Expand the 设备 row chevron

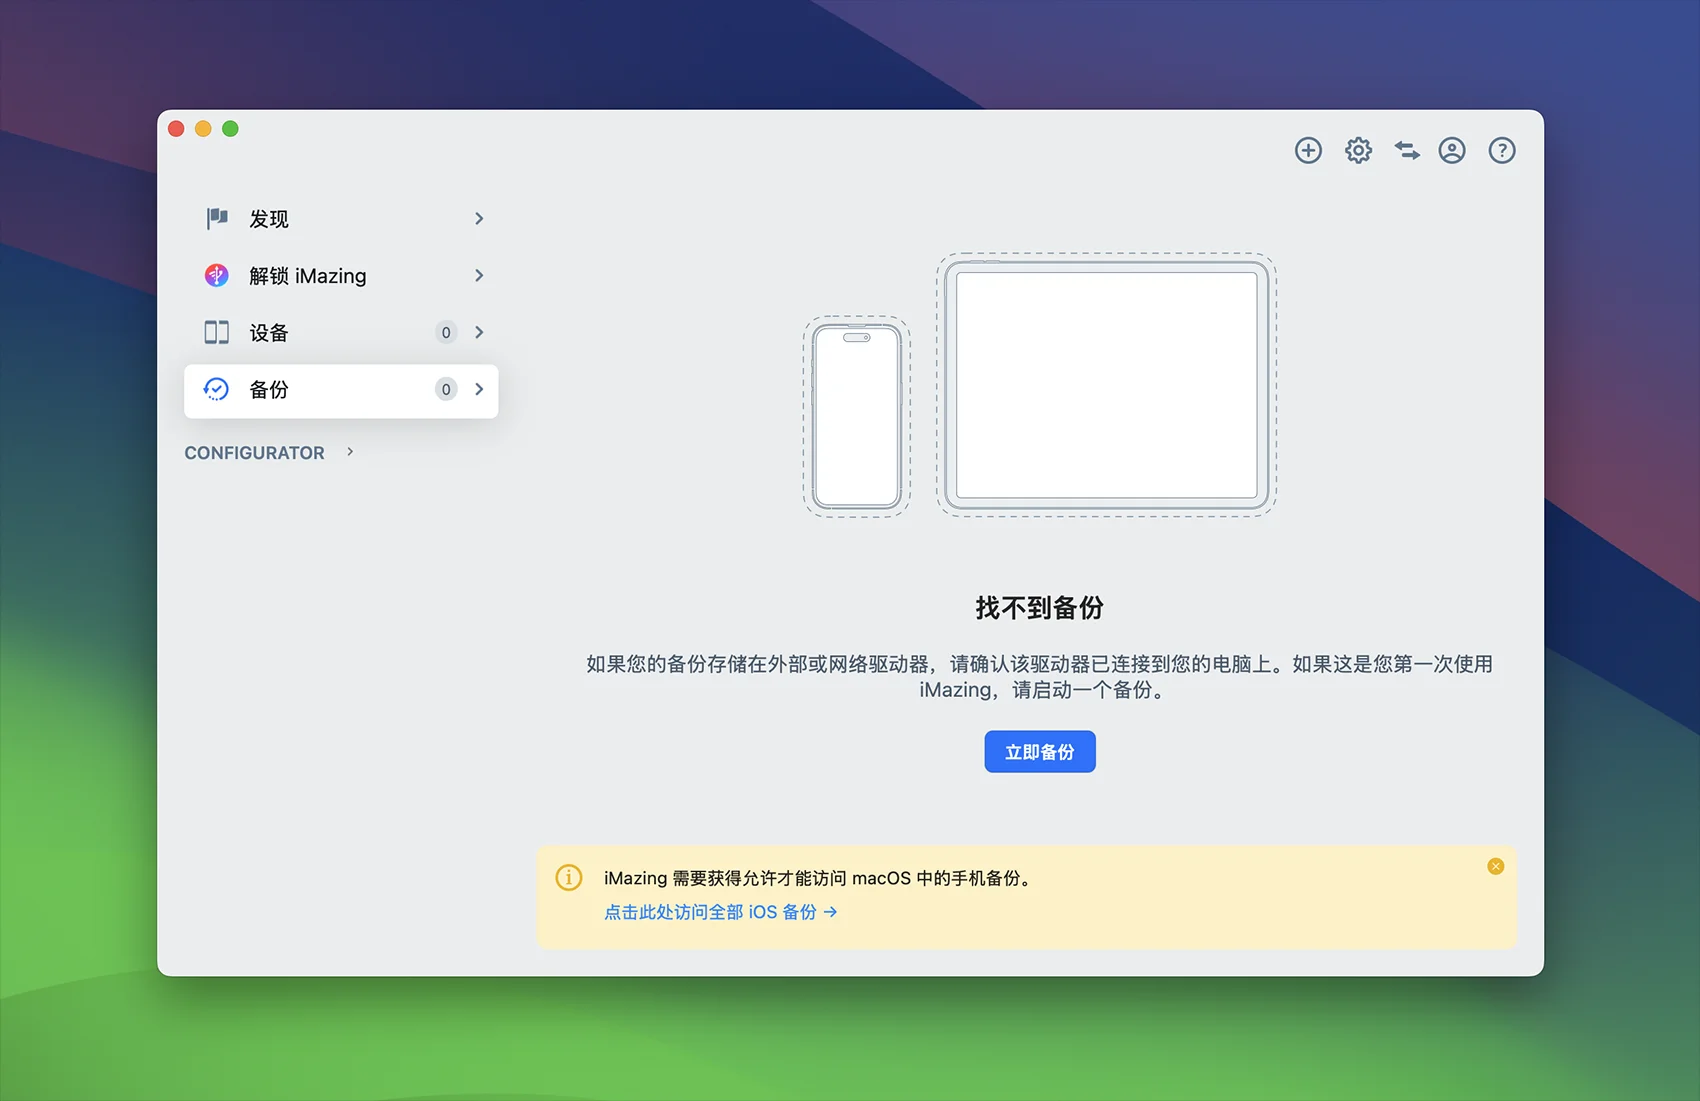(x=479, y=332)
